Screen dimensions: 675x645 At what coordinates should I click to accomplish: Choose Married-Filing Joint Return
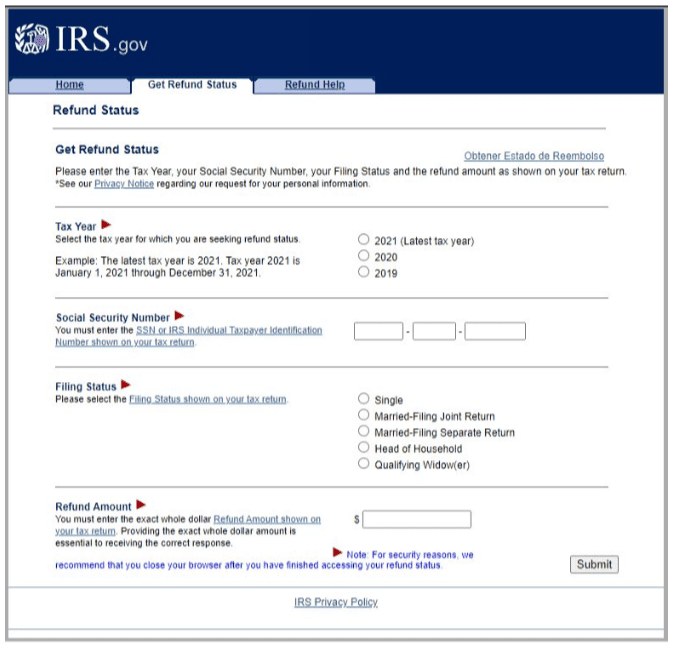click(364, 415)
